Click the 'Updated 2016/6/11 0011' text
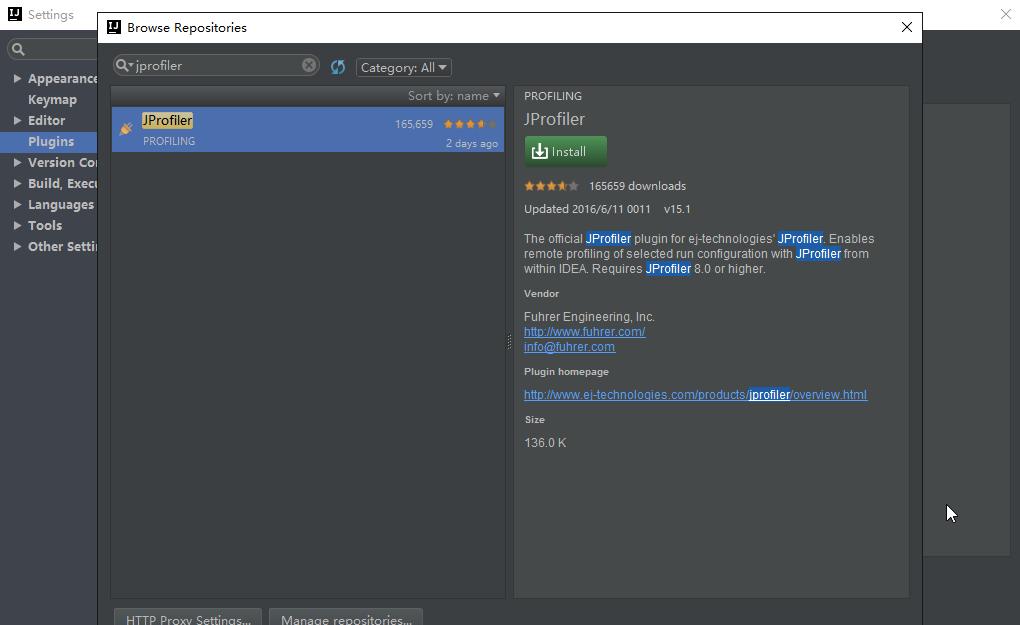This screenshot has width=1020, height=625. pos(587,209)
